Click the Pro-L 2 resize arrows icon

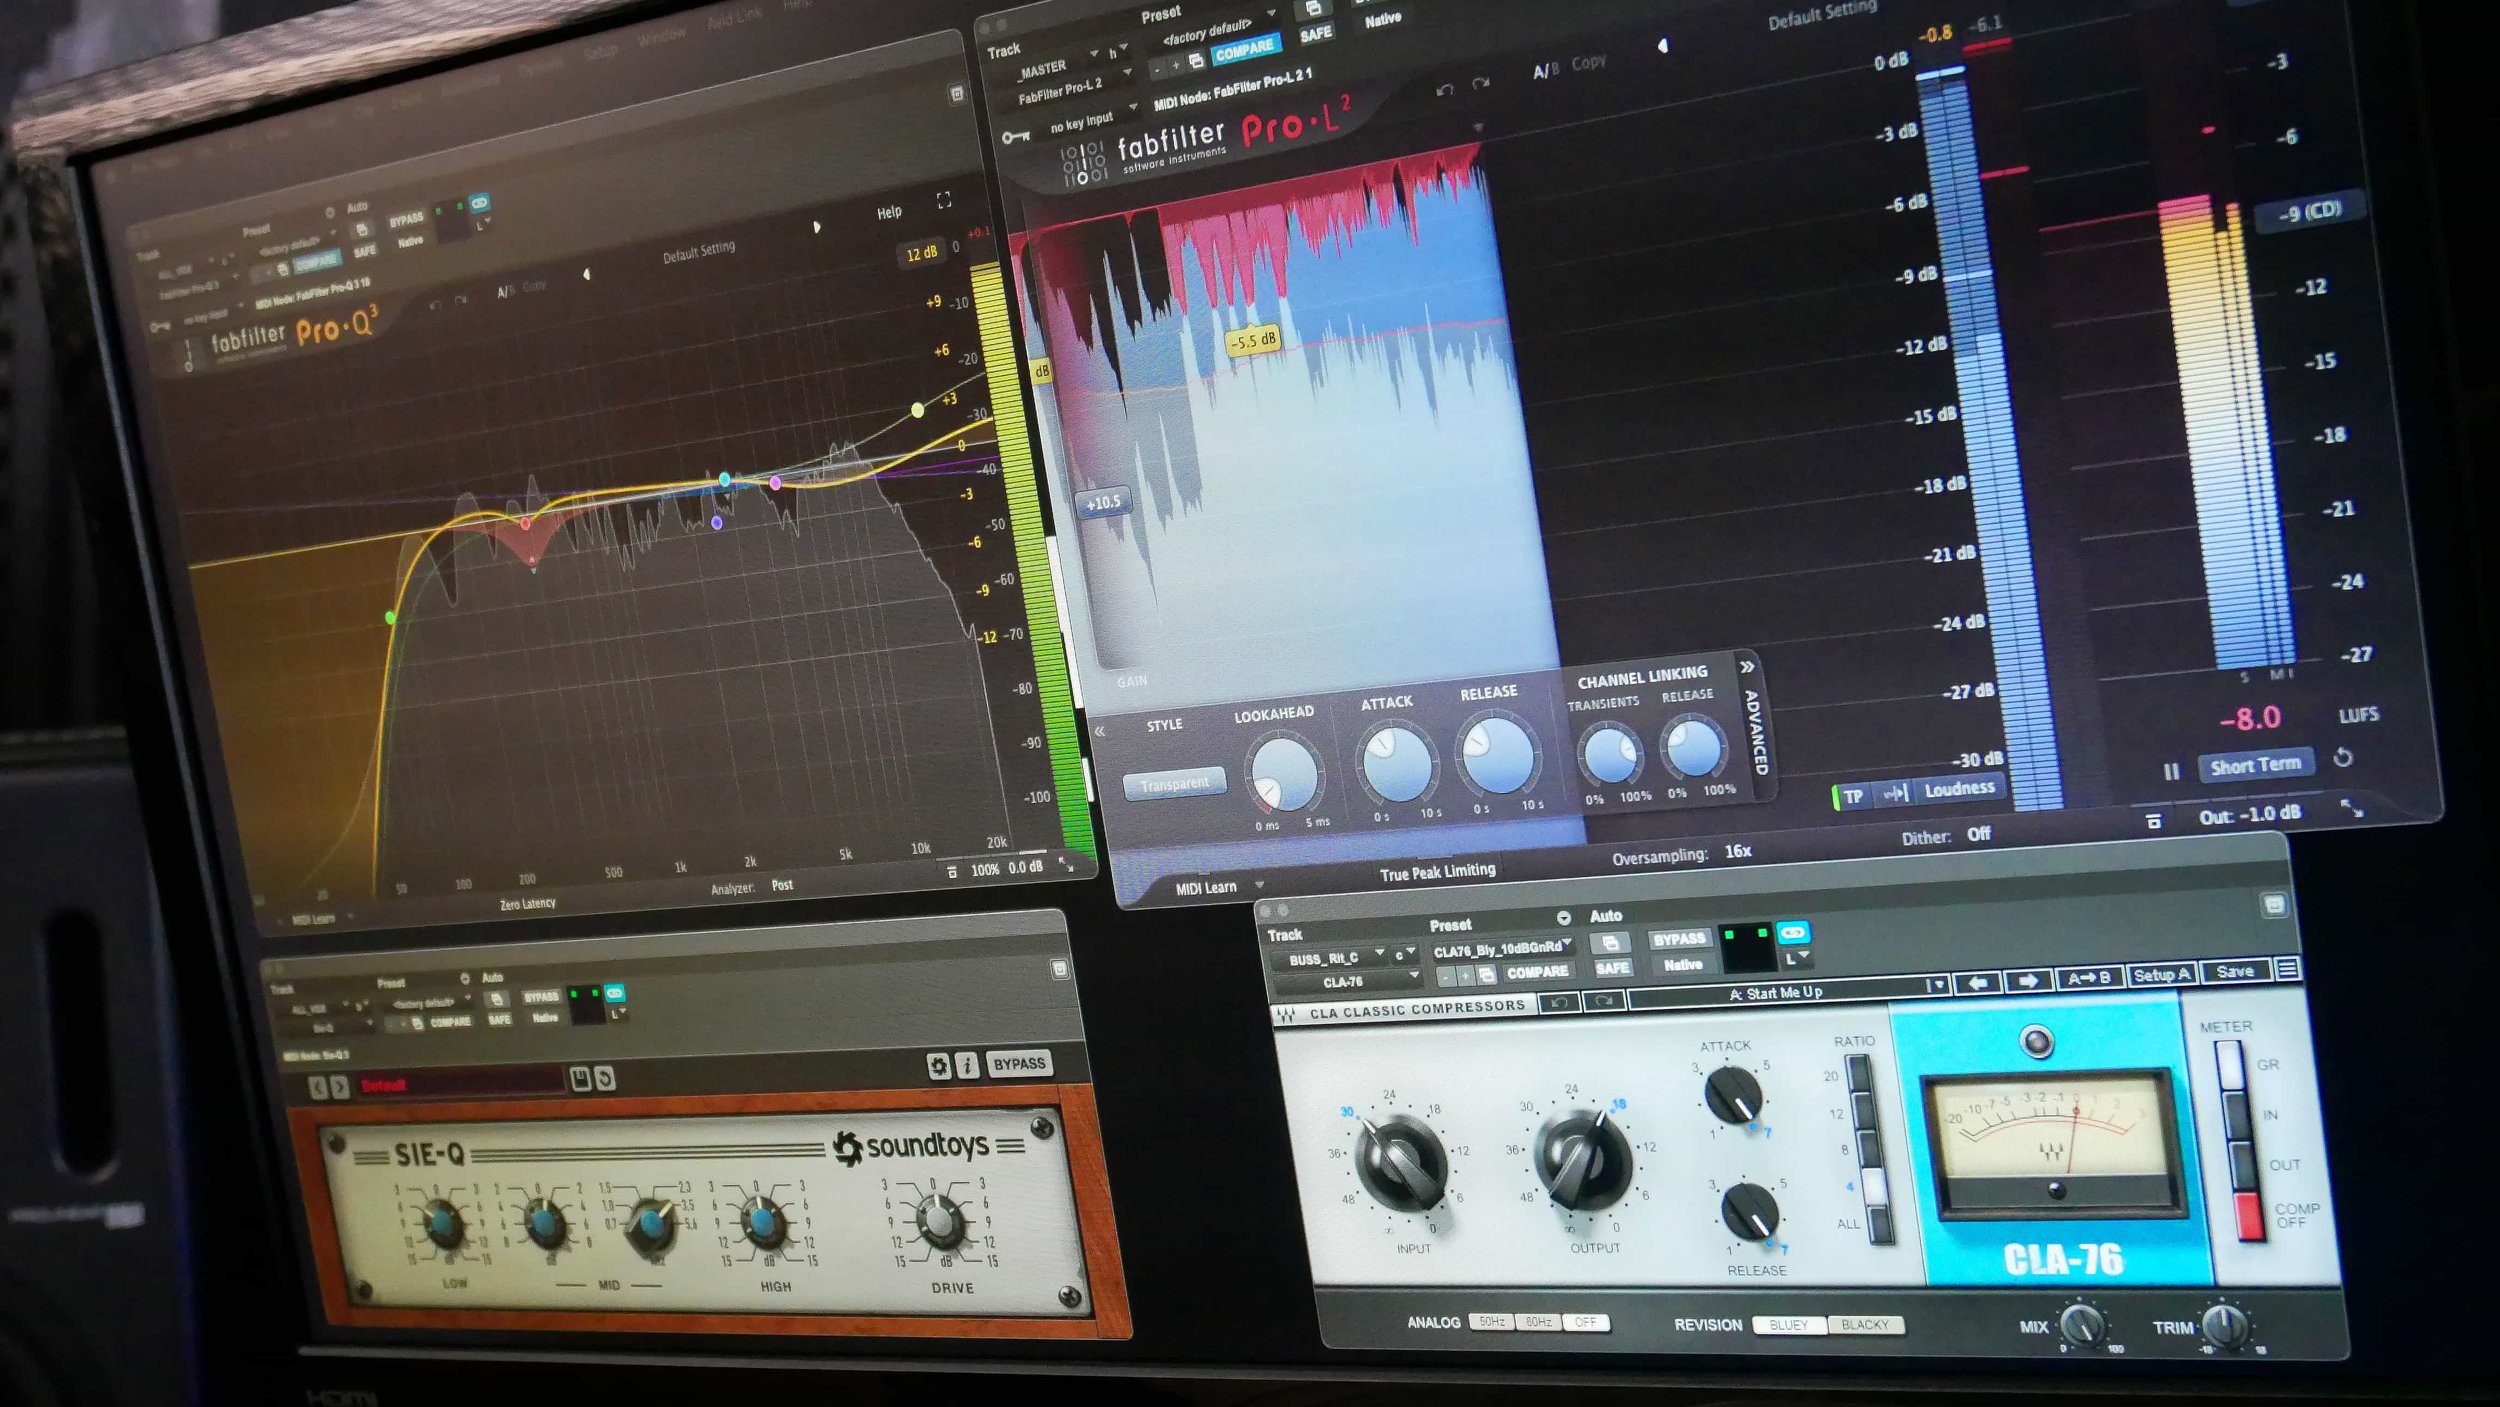point(2353,808)
